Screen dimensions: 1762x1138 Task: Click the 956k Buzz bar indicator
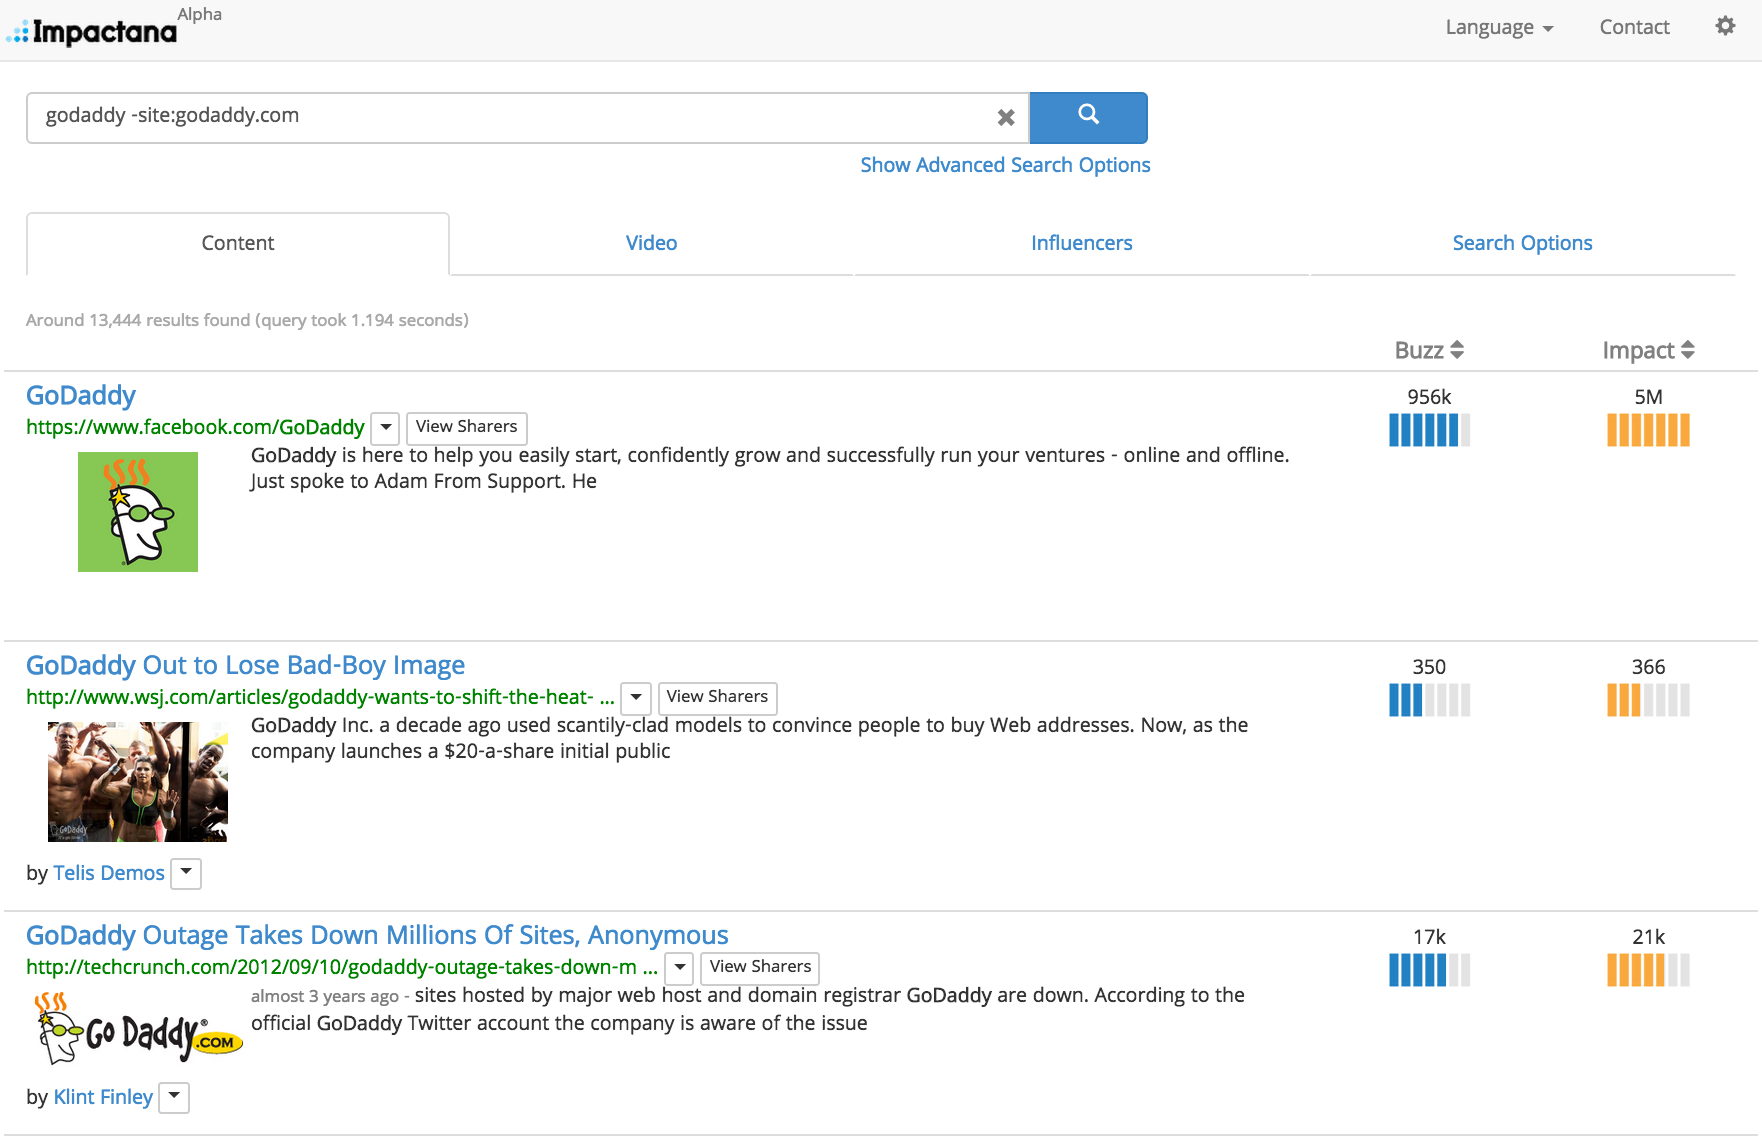click(1429, 430)
